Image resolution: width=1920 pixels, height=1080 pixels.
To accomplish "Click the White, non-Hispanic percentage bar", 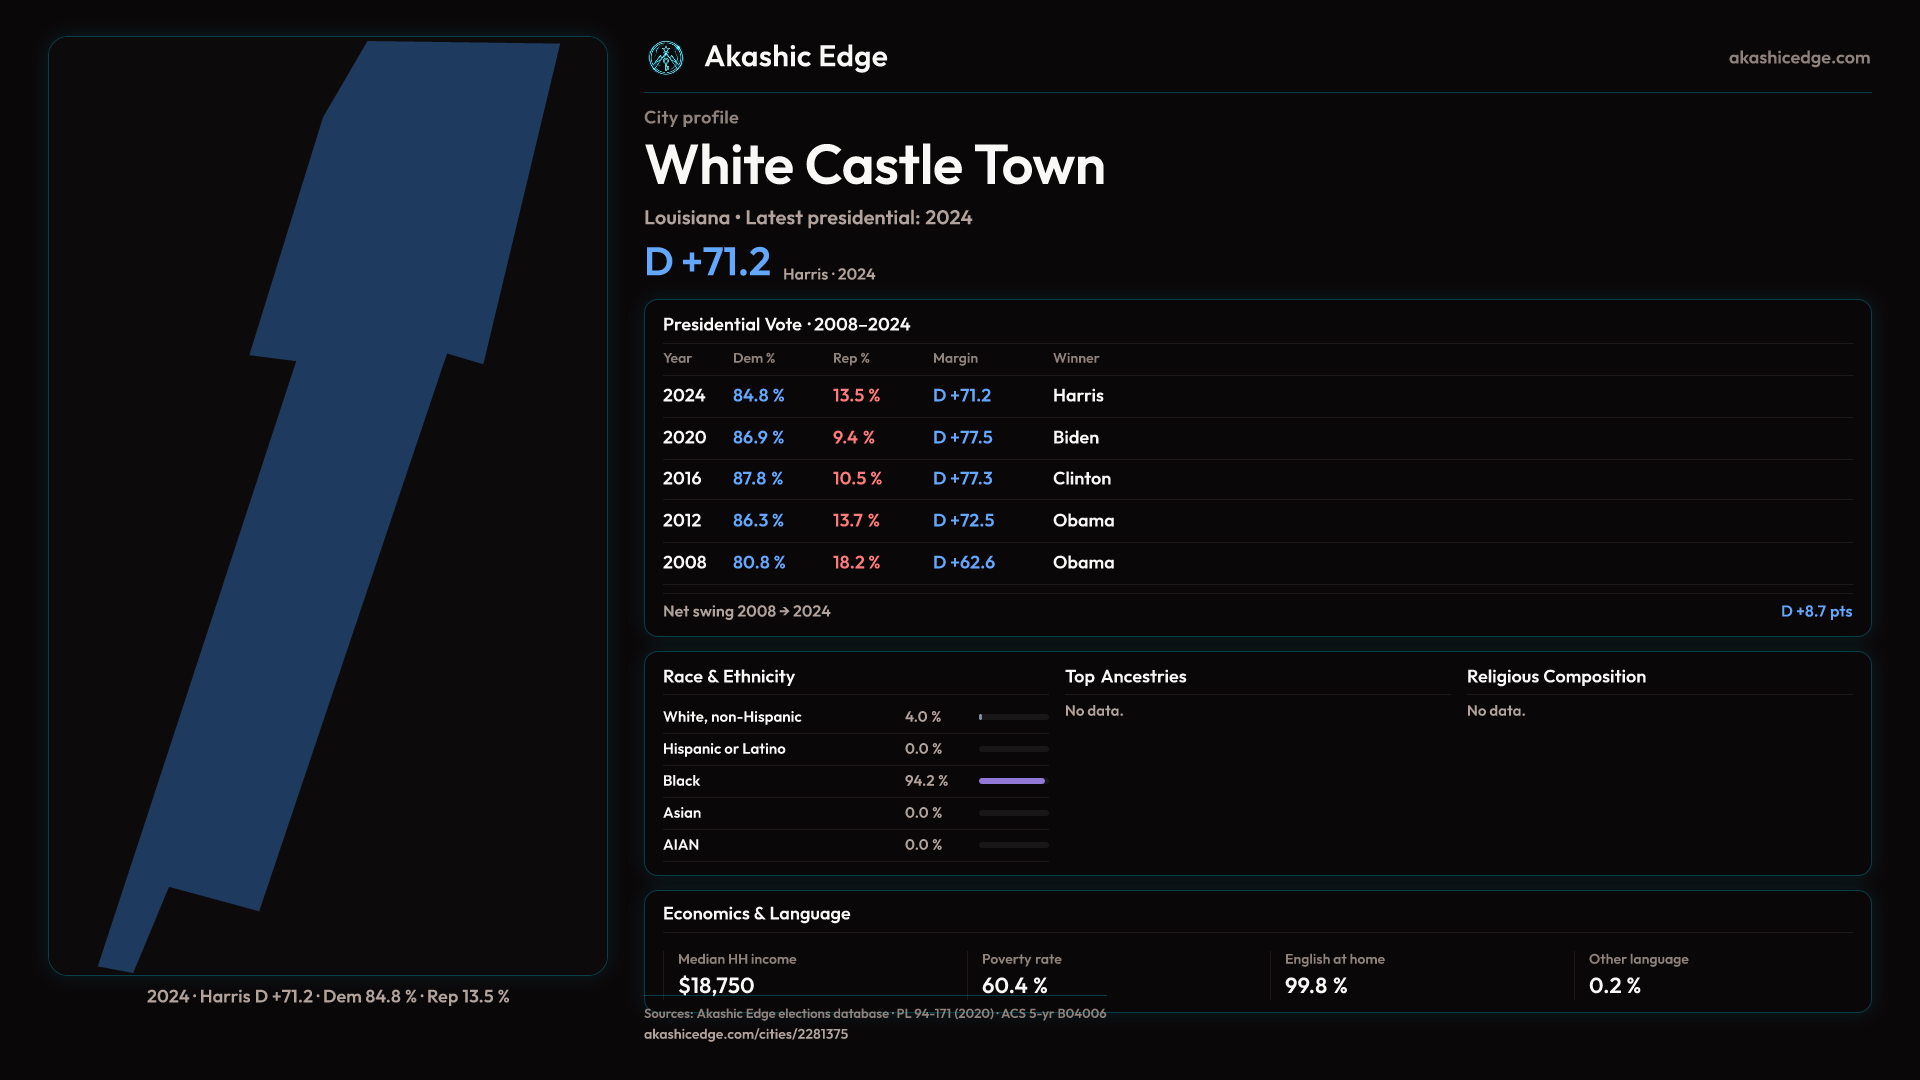I will (x=1012, y=717).
